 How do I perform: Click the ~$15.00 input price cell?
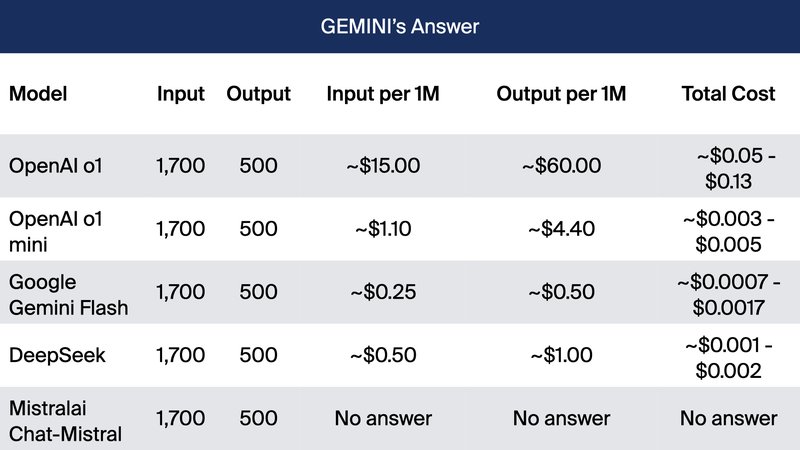point(383,166)
